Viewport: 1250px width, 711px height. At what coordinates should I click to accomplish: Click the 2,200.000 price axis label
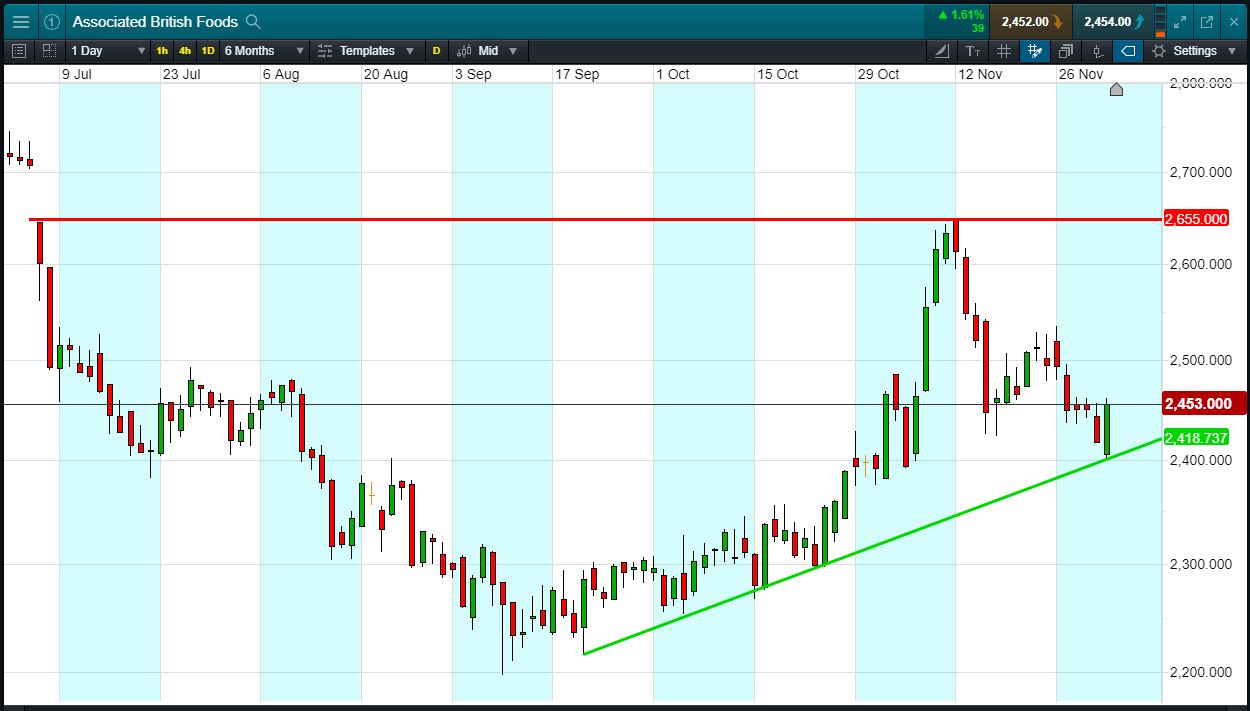[1200, 672]
